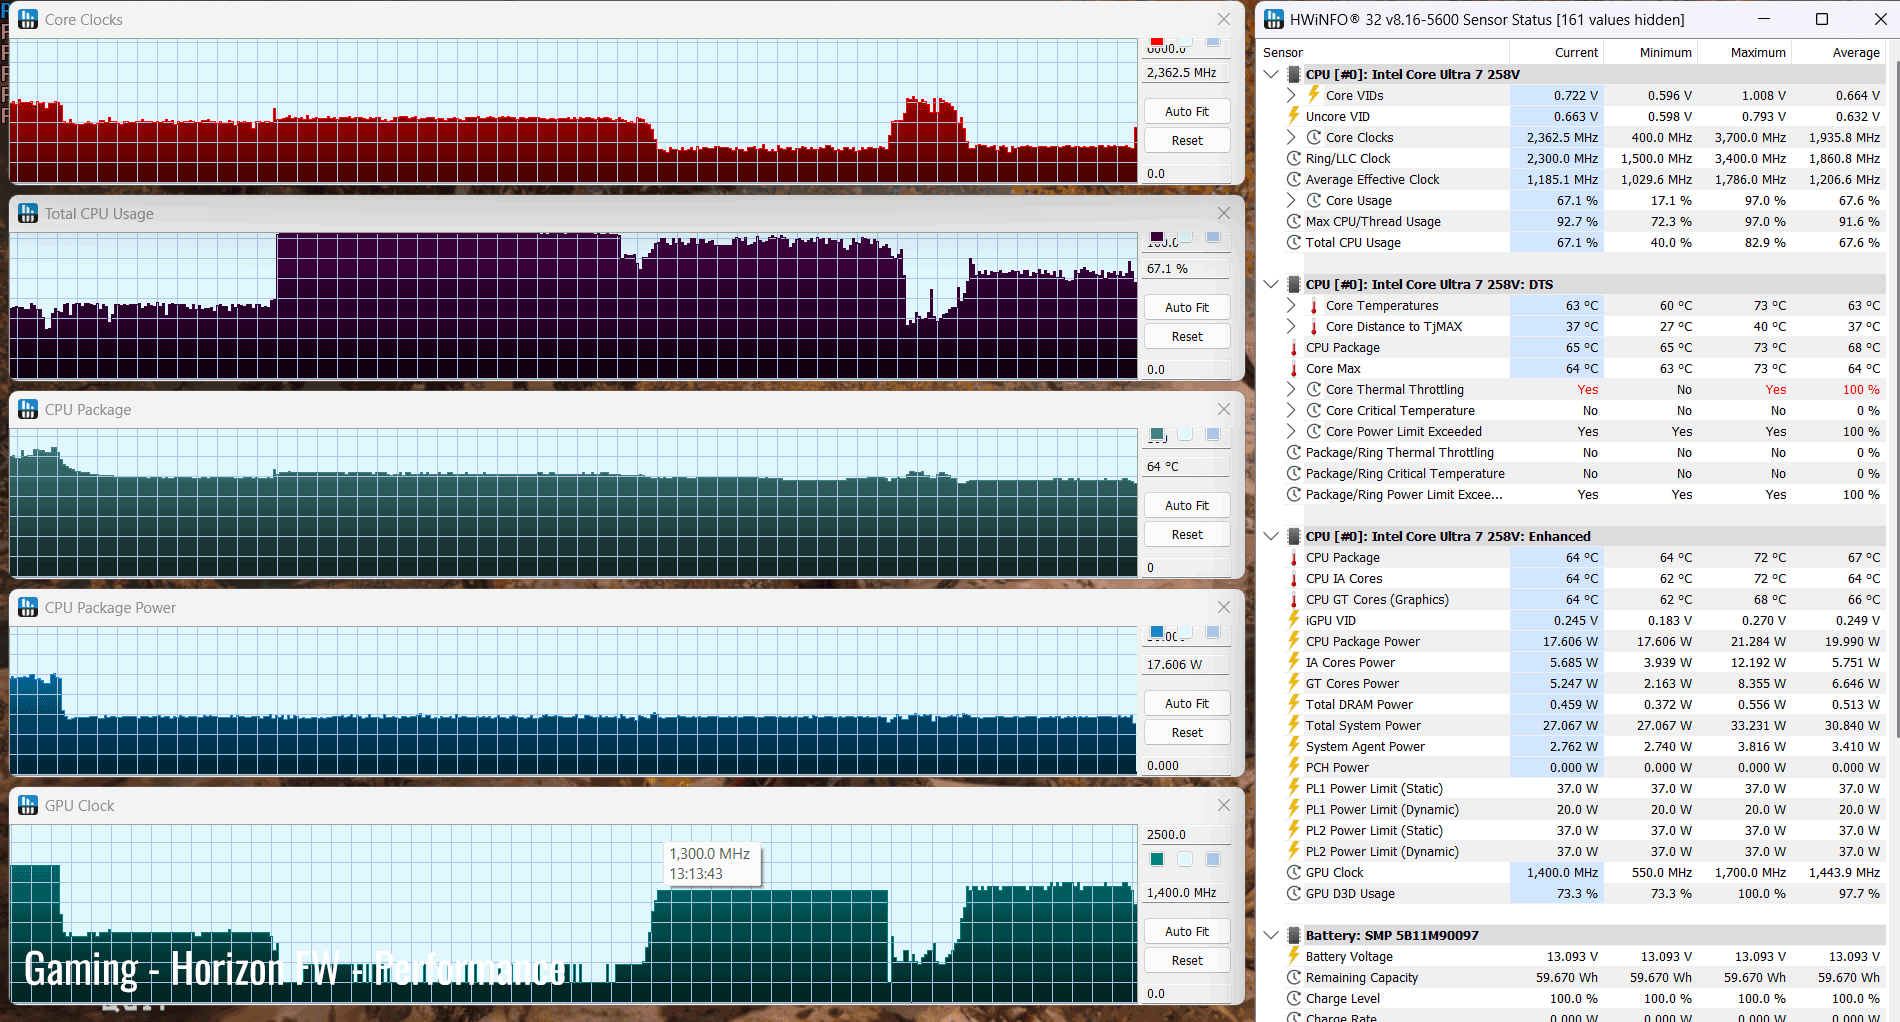Click Reset in Core Clocks graph
The image size is (1900, 1022).
pyautogui.click(x=1187, y=140)
